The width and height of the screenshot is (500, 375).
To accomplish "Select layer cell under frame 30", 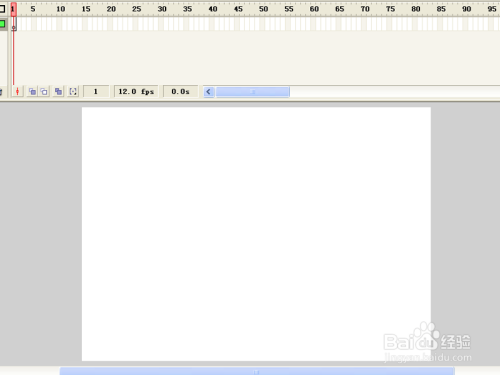I will tap(162, 24).
